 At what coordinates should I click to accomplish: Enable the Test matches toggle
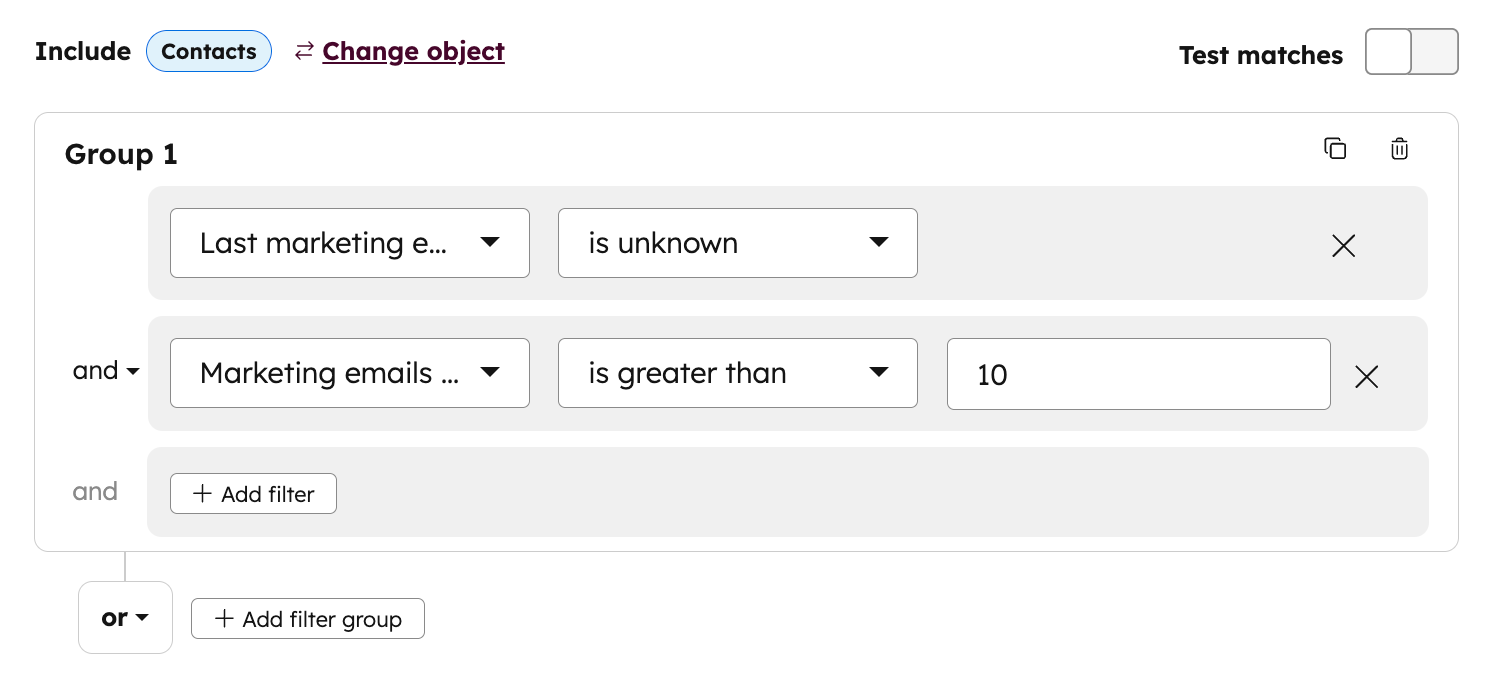pos(1412,52)
